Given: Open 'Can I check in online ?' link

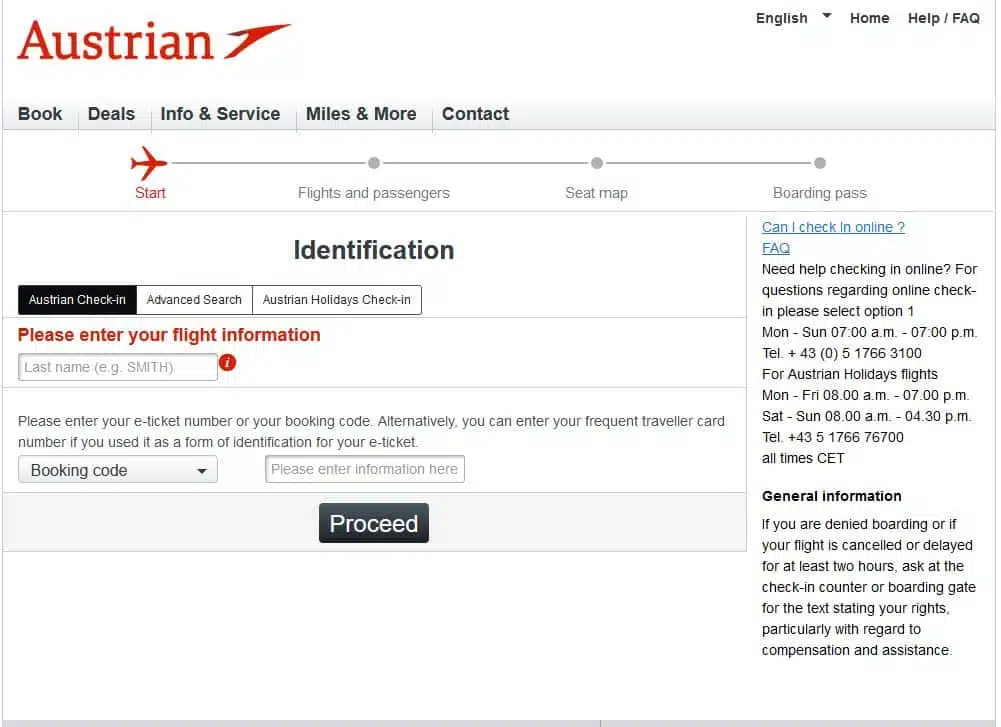Looking at the screenshot, I should 833,227.
